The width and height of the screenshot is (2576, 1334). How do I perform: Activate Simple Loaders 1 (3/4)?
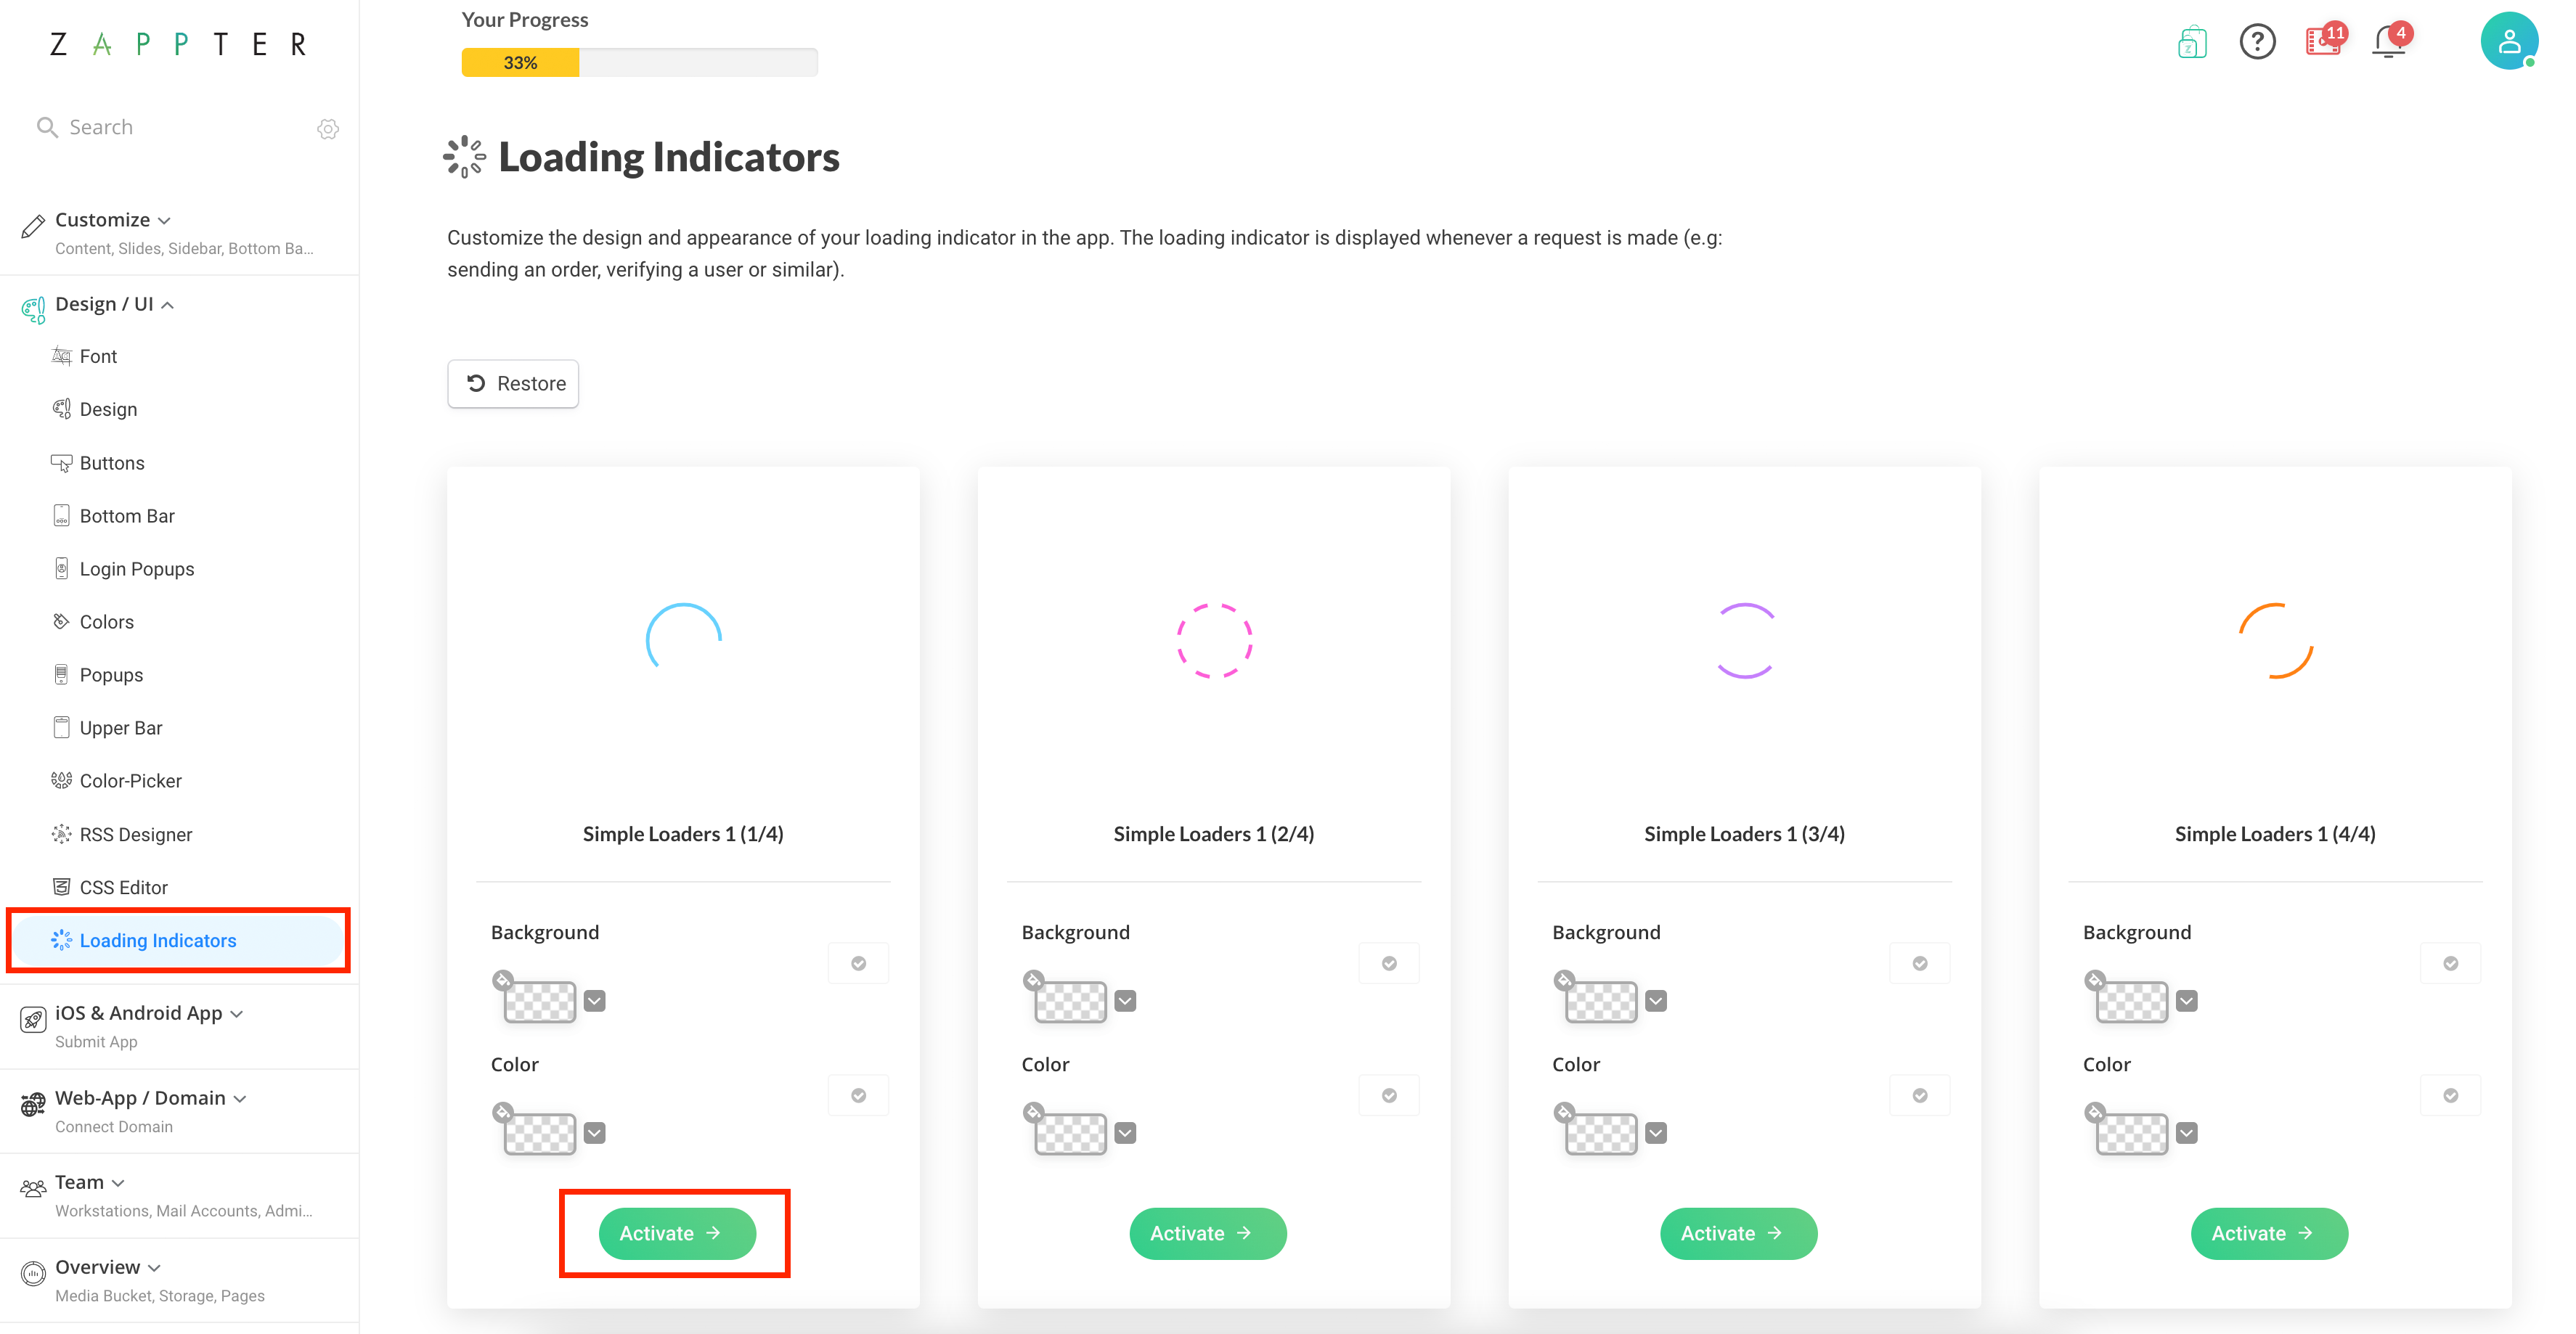click(1738, 1233)
